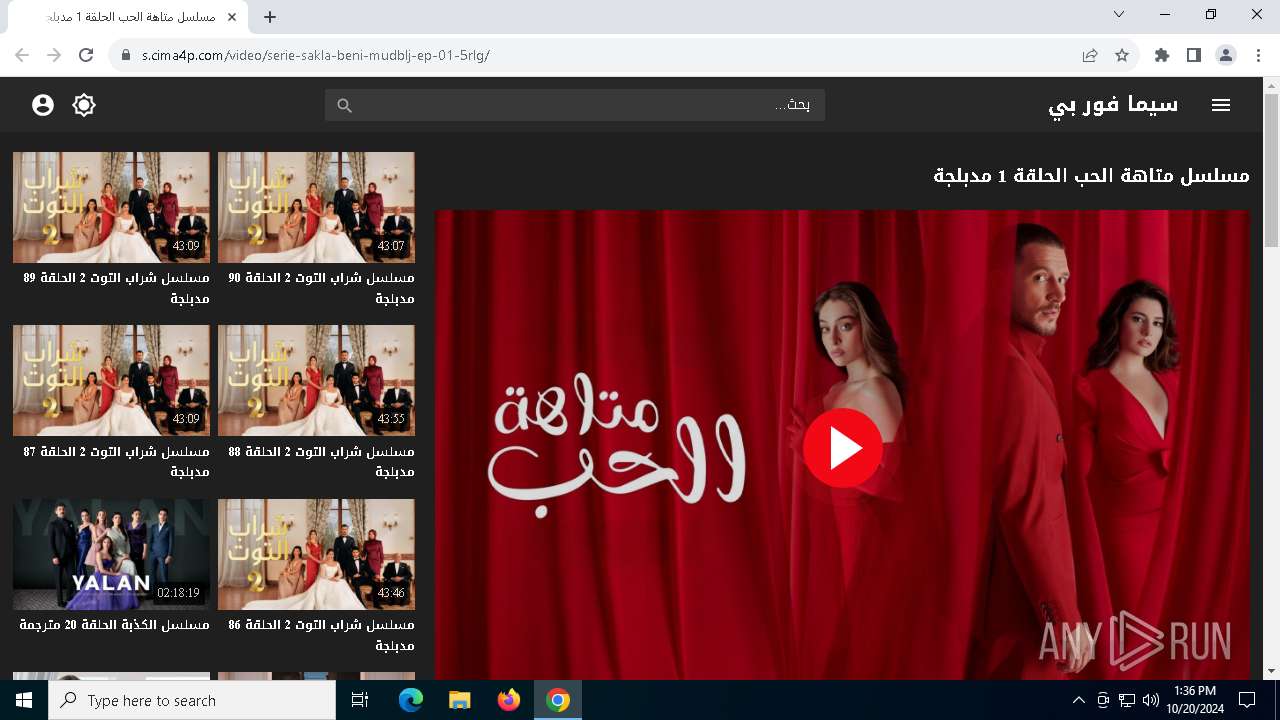Open the Chrome profile avatar

[x=1226, y=55]
